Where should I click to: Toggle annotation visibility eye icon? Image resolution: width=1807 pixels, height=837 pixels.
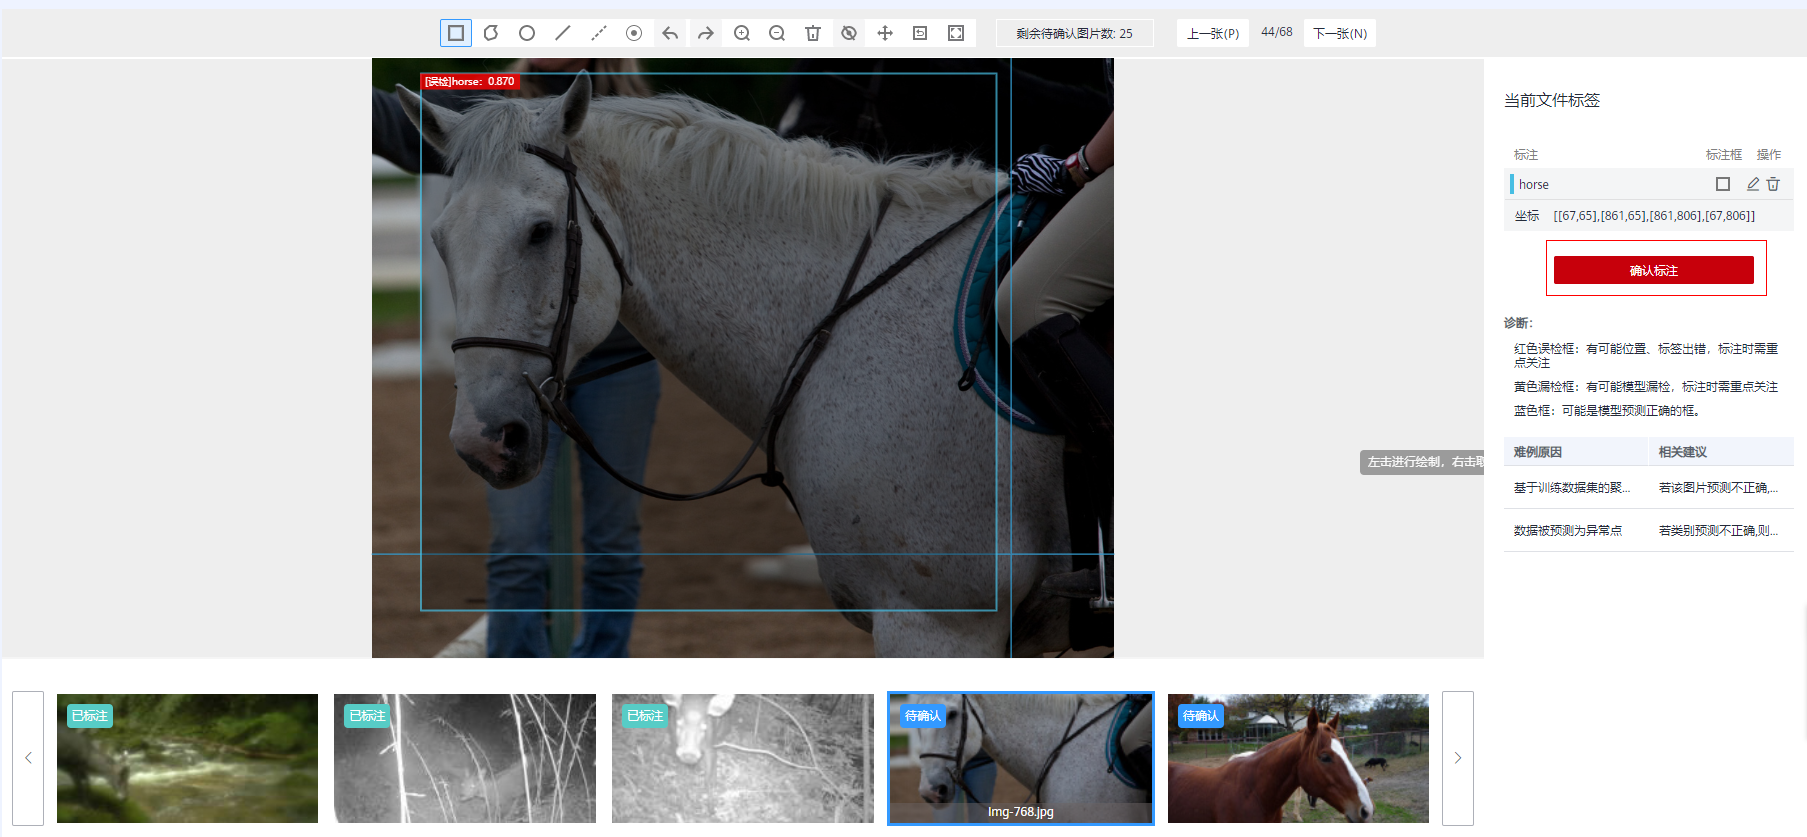pos(849,33)
